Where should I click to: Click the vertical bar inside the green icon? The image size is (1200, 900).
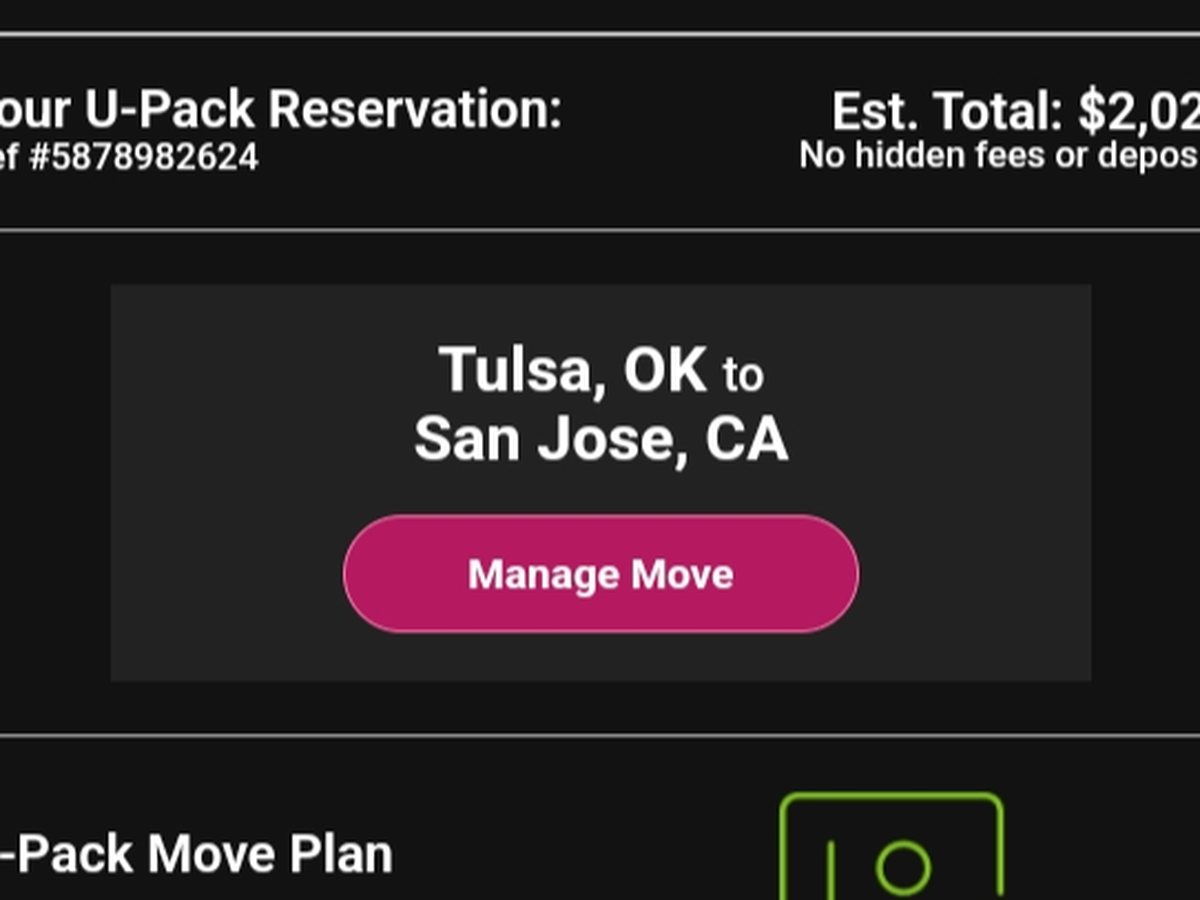point(830,870)
